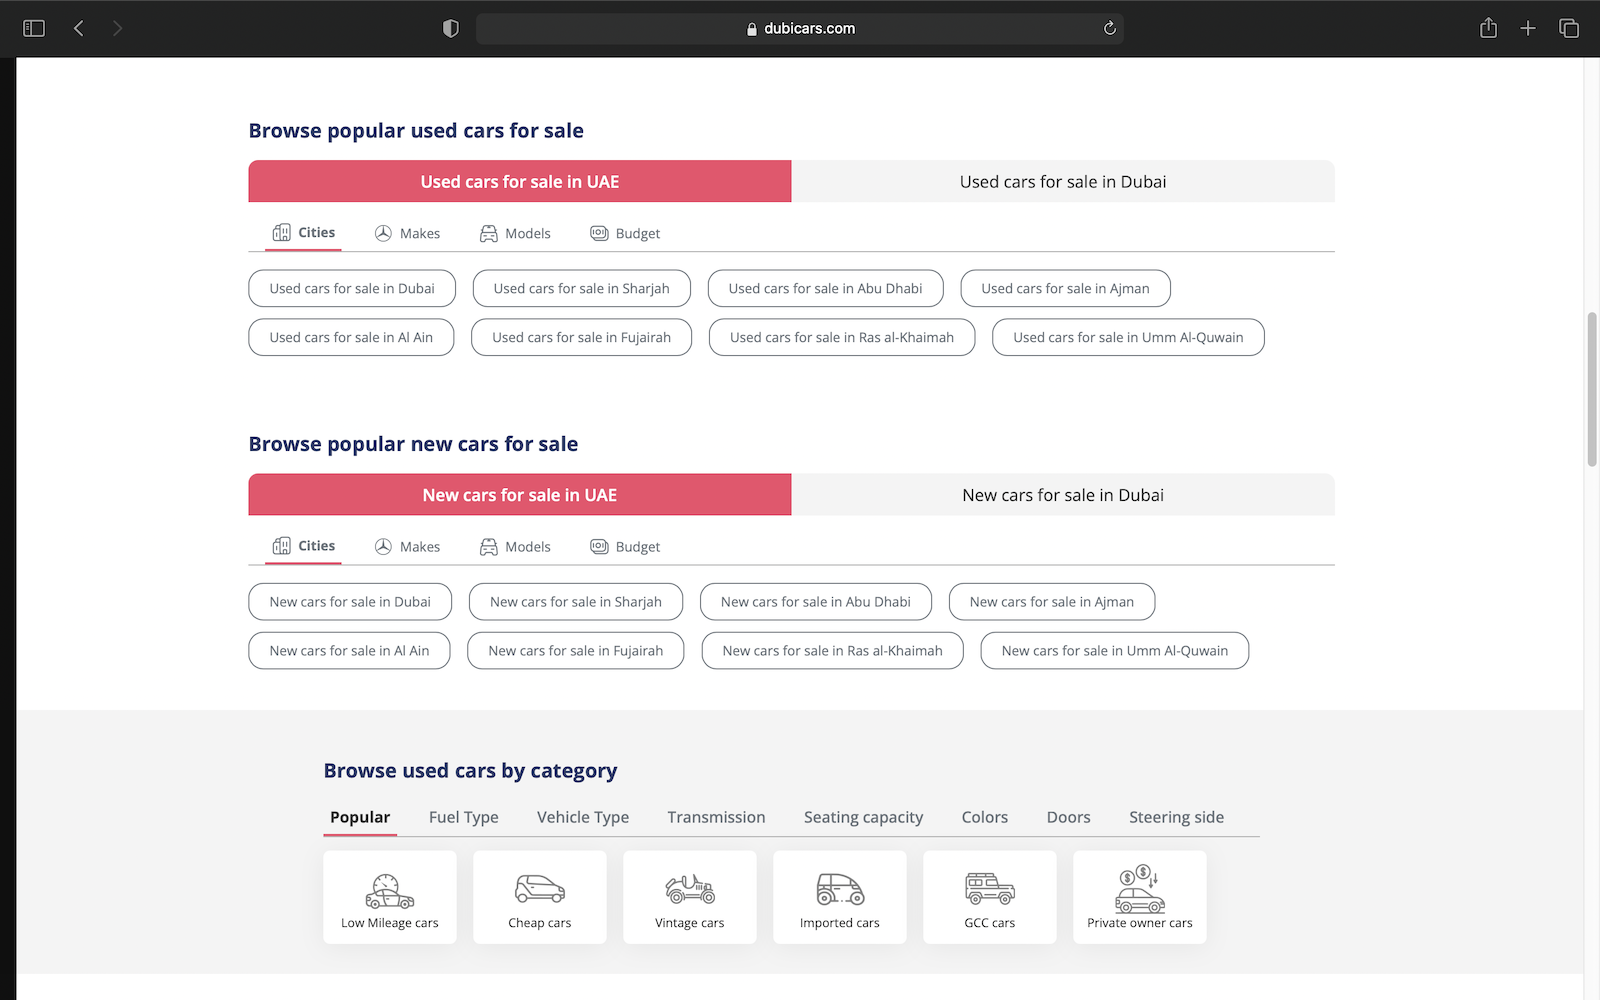Screen dimensions: 1600x1000
Task: Click the Safari share icon
Action: click(1488, 28)
